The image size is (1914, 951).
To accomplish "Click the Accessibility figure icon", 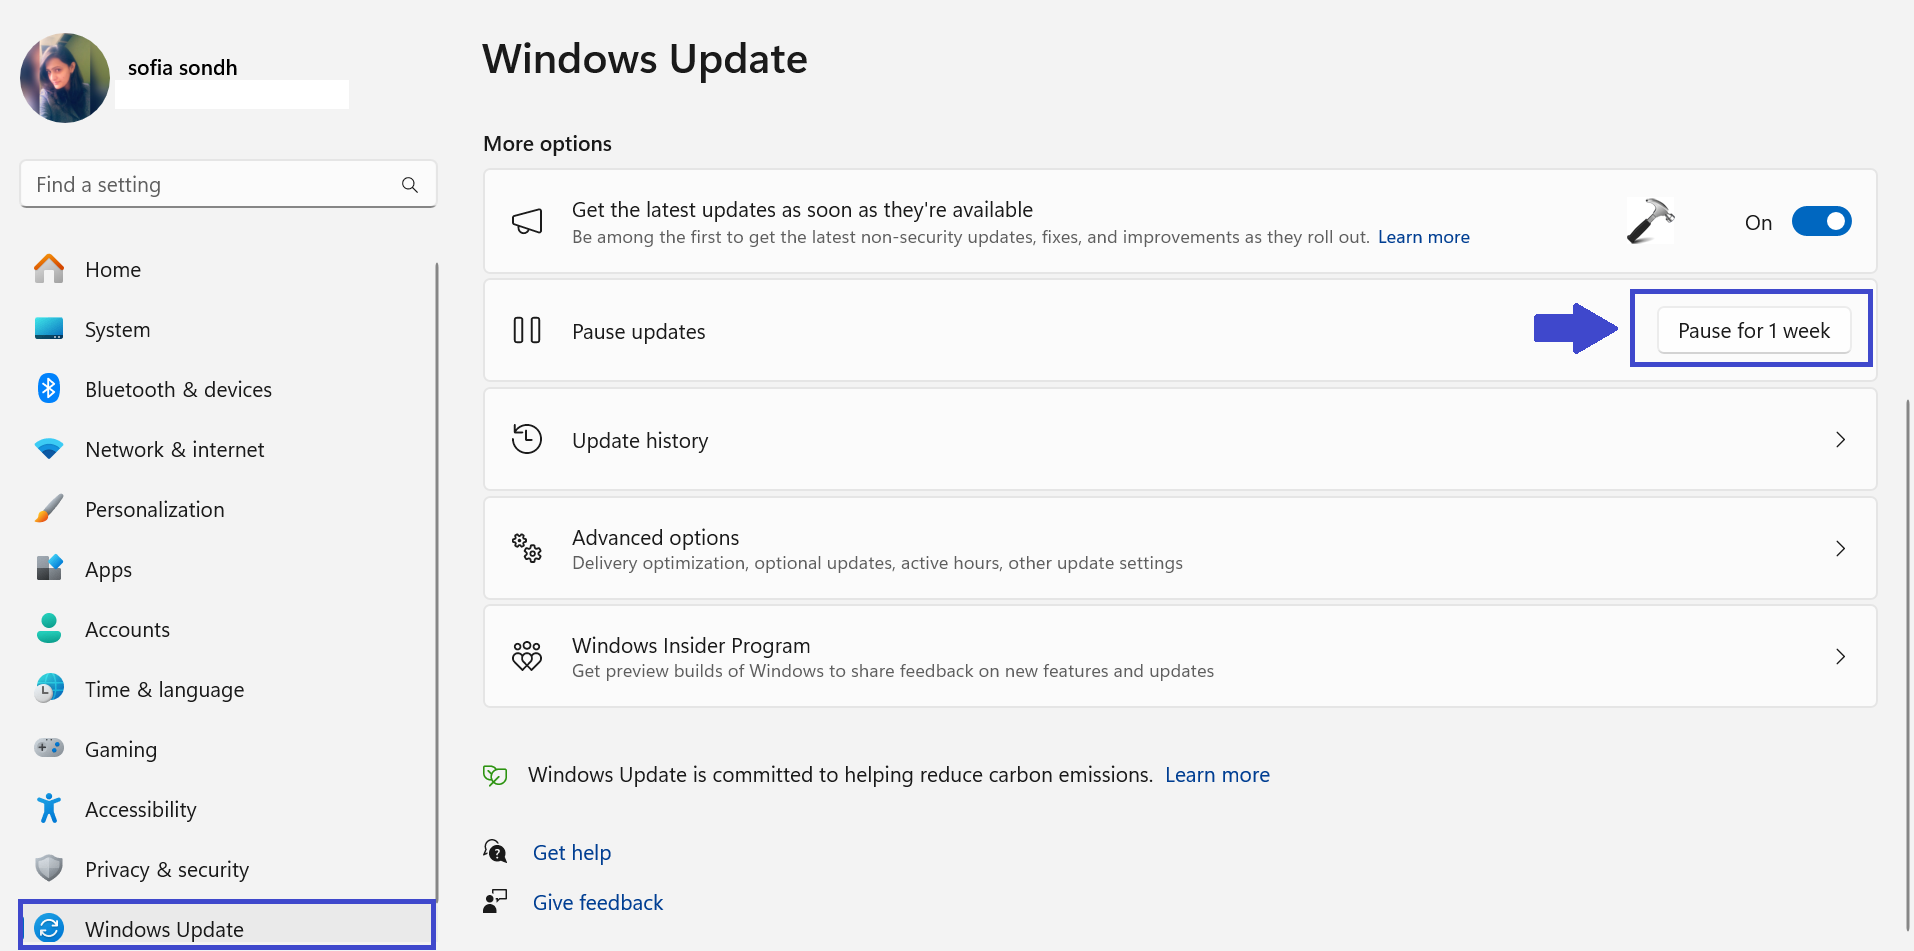I will [x=49, y=808].
